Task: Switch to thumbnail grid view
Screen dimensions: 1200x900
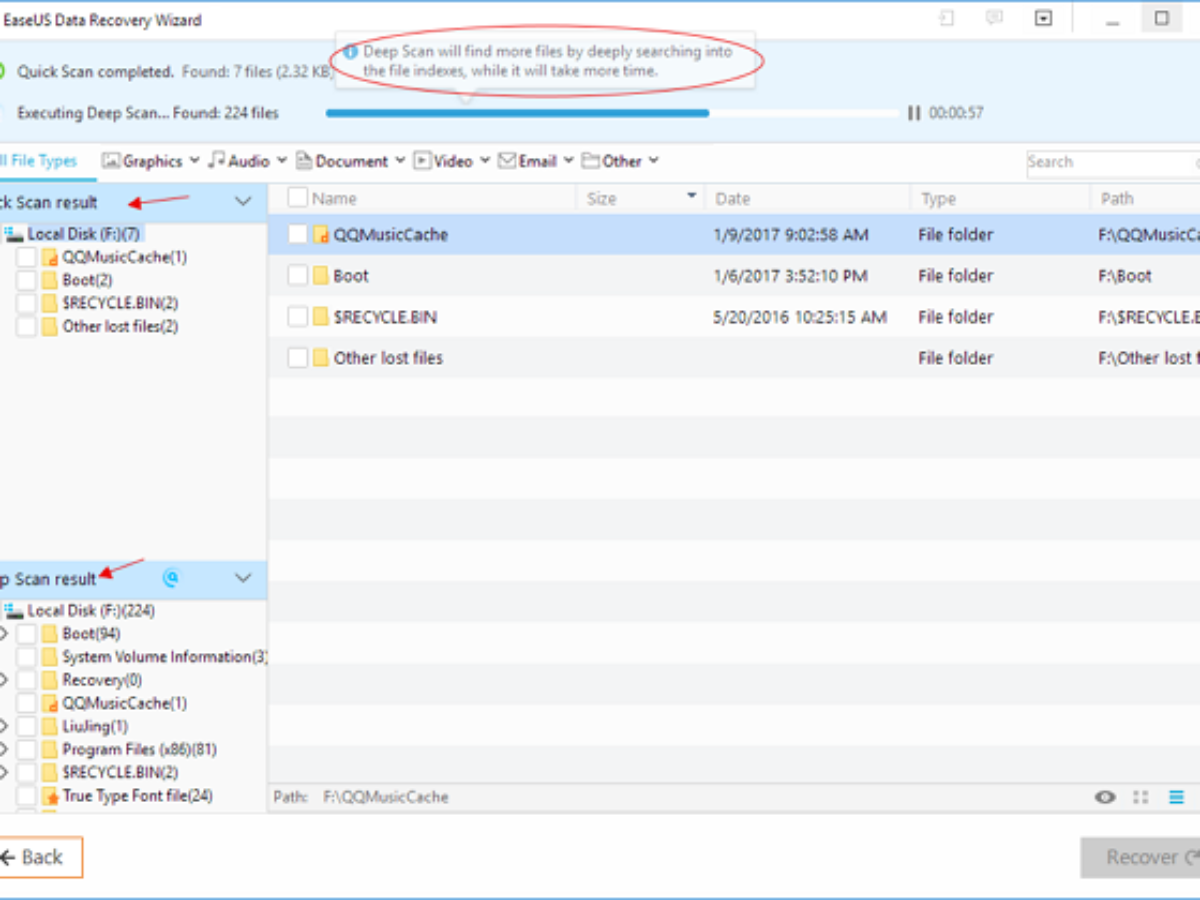Action: (1140, 797)
